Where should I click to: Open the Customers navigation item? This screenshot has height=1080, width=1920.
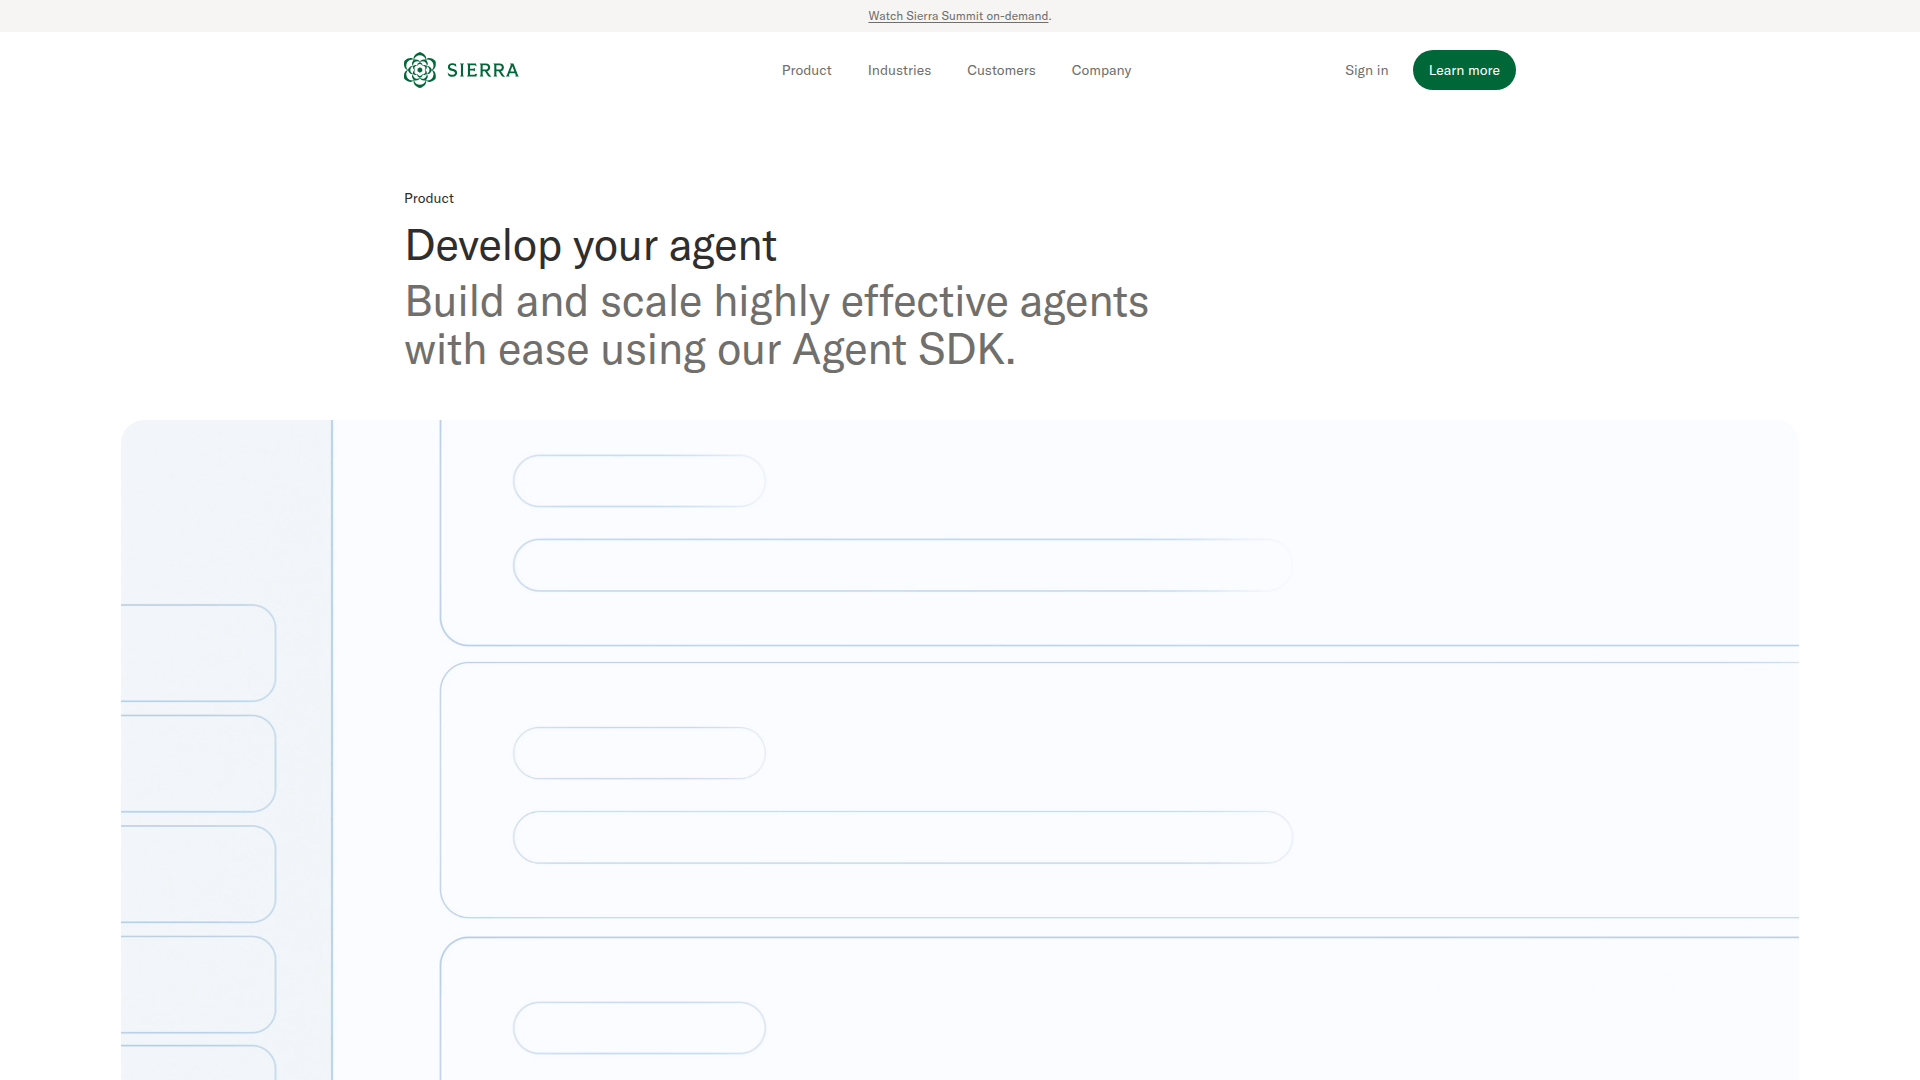(x=1001, y=70)
